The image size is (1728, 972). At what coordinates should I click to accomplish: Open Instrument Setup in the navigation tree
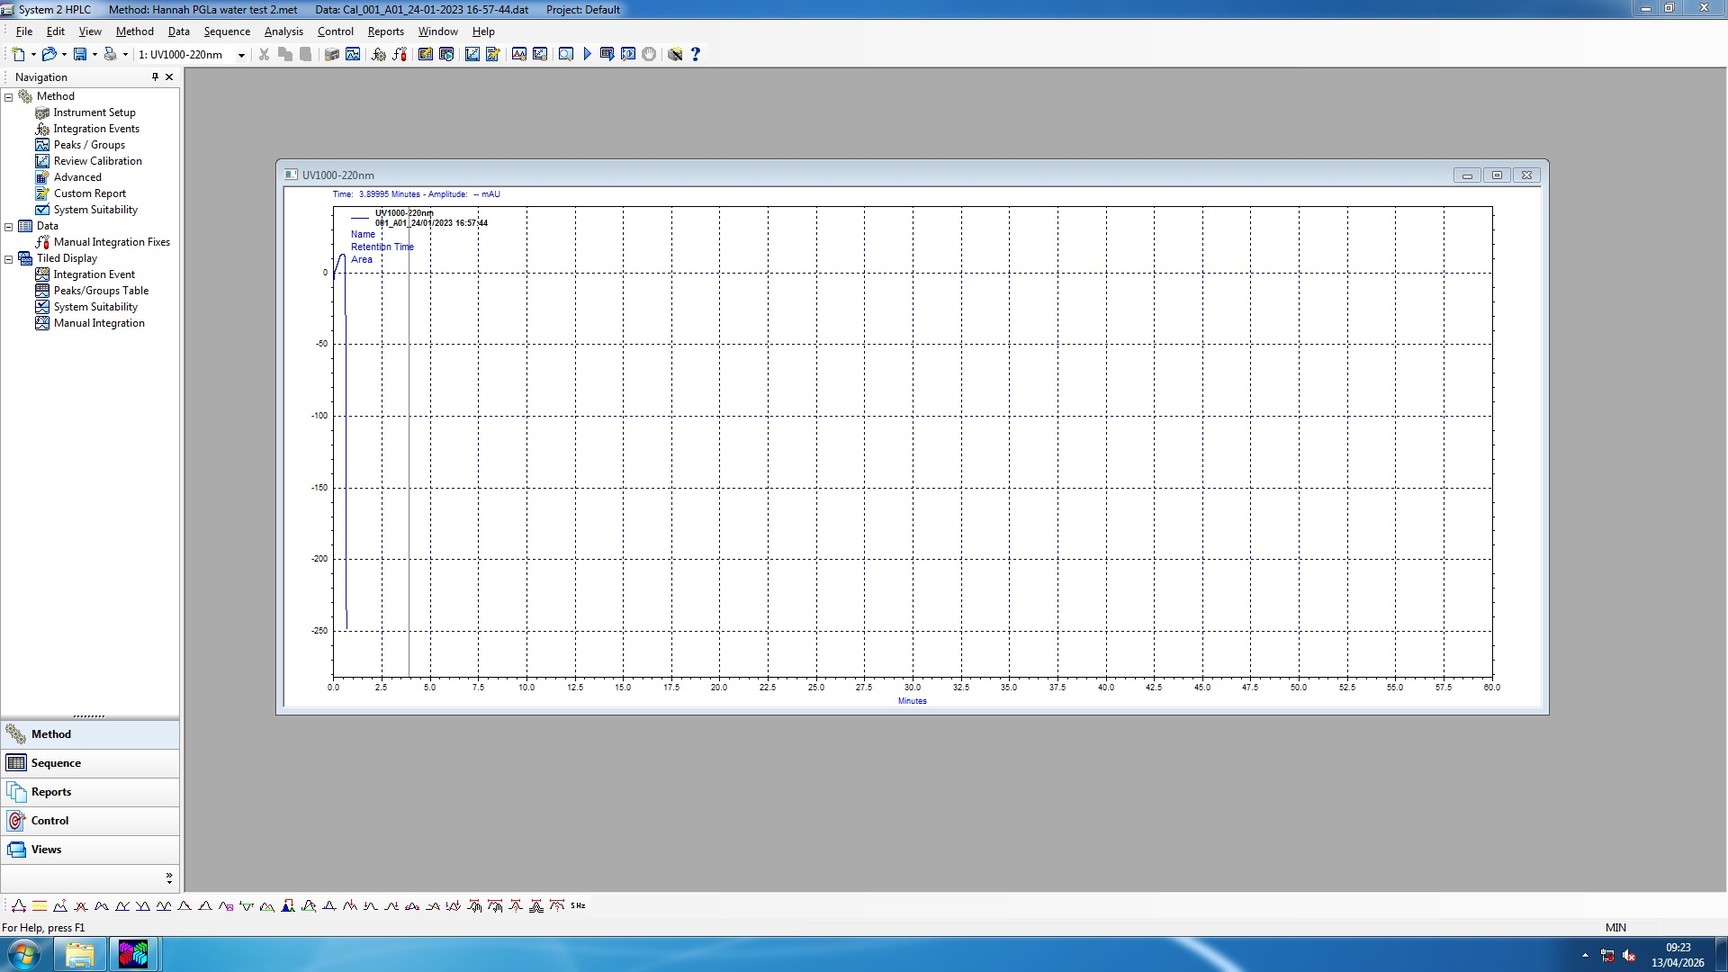click(94, 112)
